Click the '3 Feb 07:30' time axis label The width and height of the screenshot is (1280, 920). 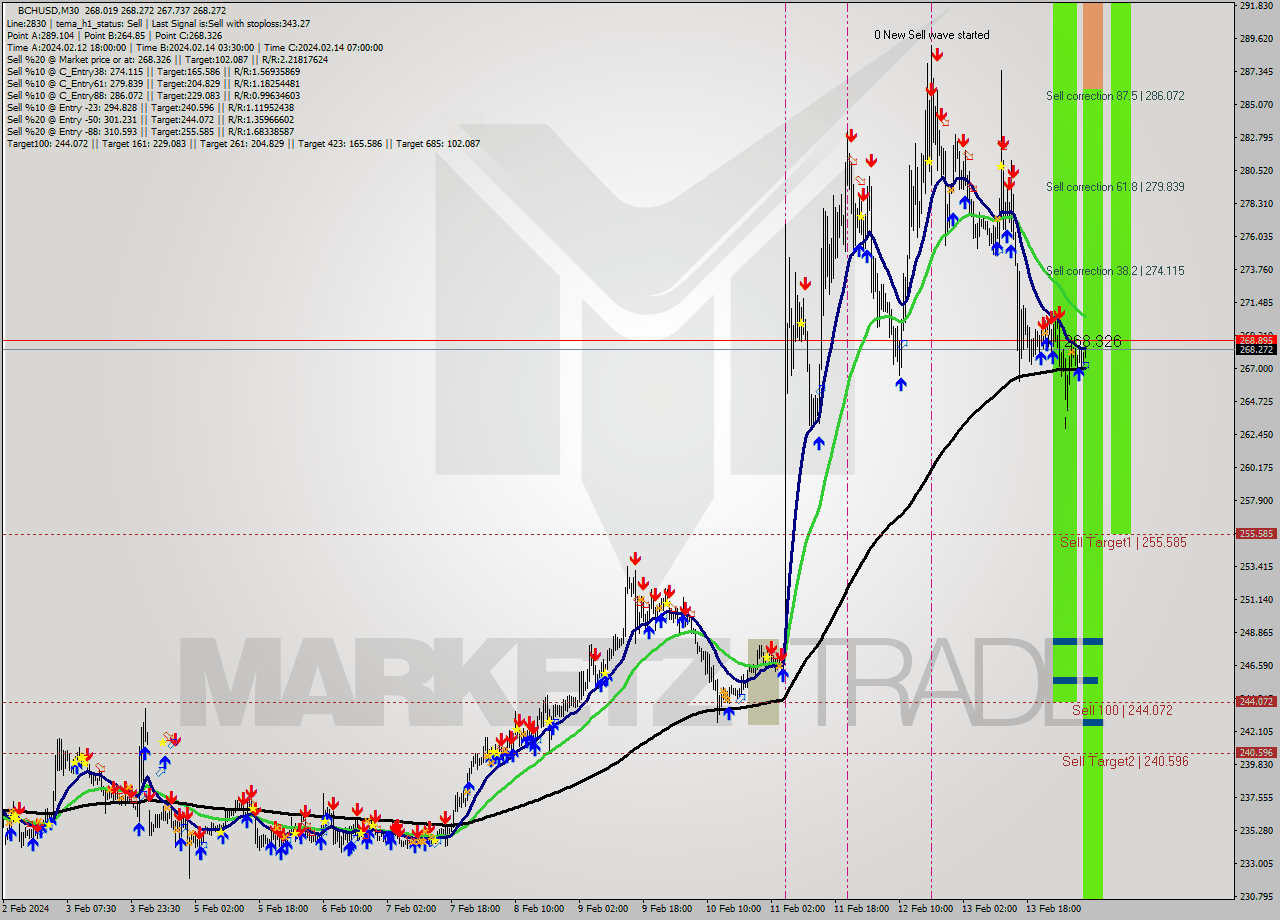(x=90, y=909)
